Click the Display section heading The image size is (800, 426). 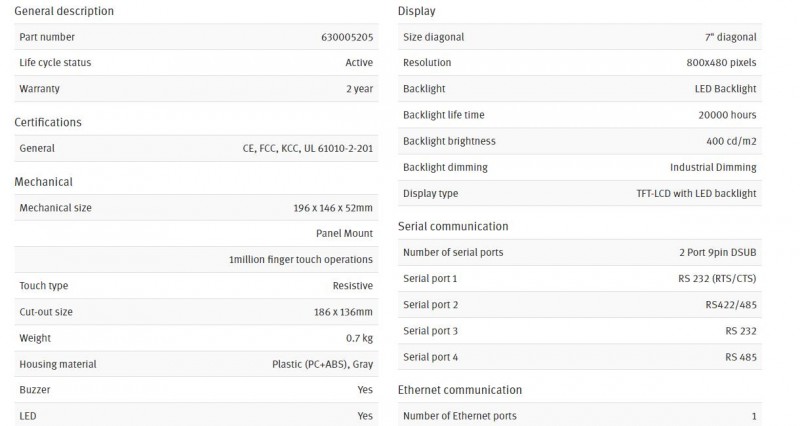pos(416,11)
